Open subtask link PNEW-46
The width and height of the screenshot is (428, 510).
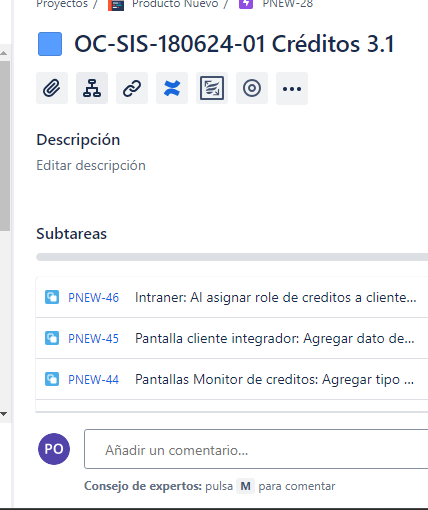(93, 297)
